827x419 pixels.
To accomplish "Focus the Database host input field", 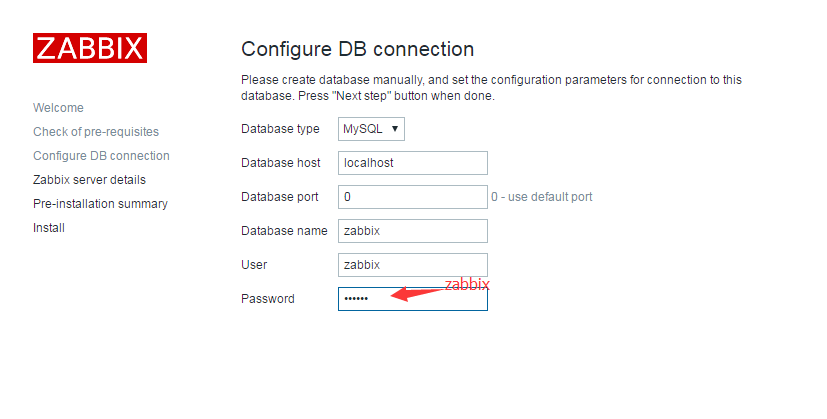I will (x=412, y=163).
